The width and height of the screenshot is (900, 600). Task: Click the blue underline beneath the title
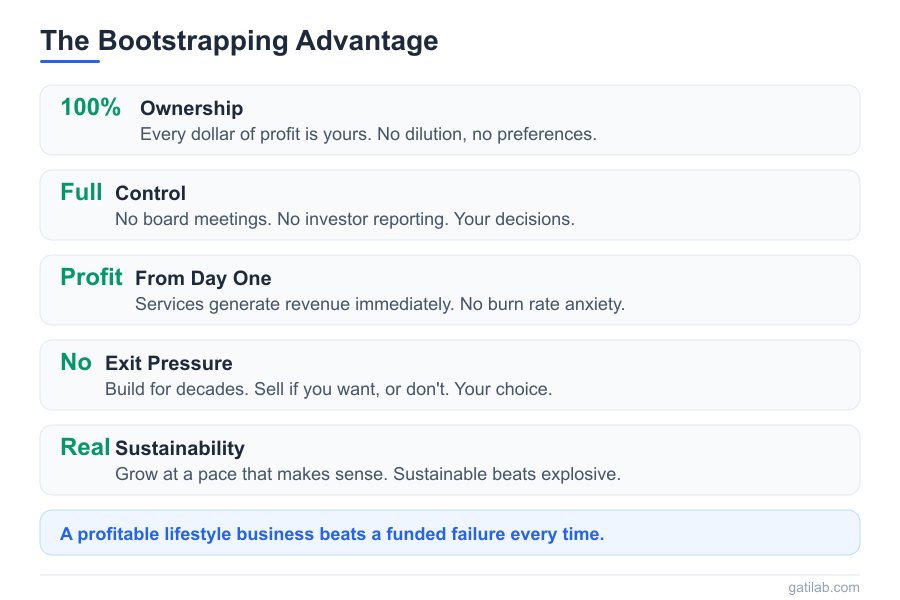(x=70, y=61)
